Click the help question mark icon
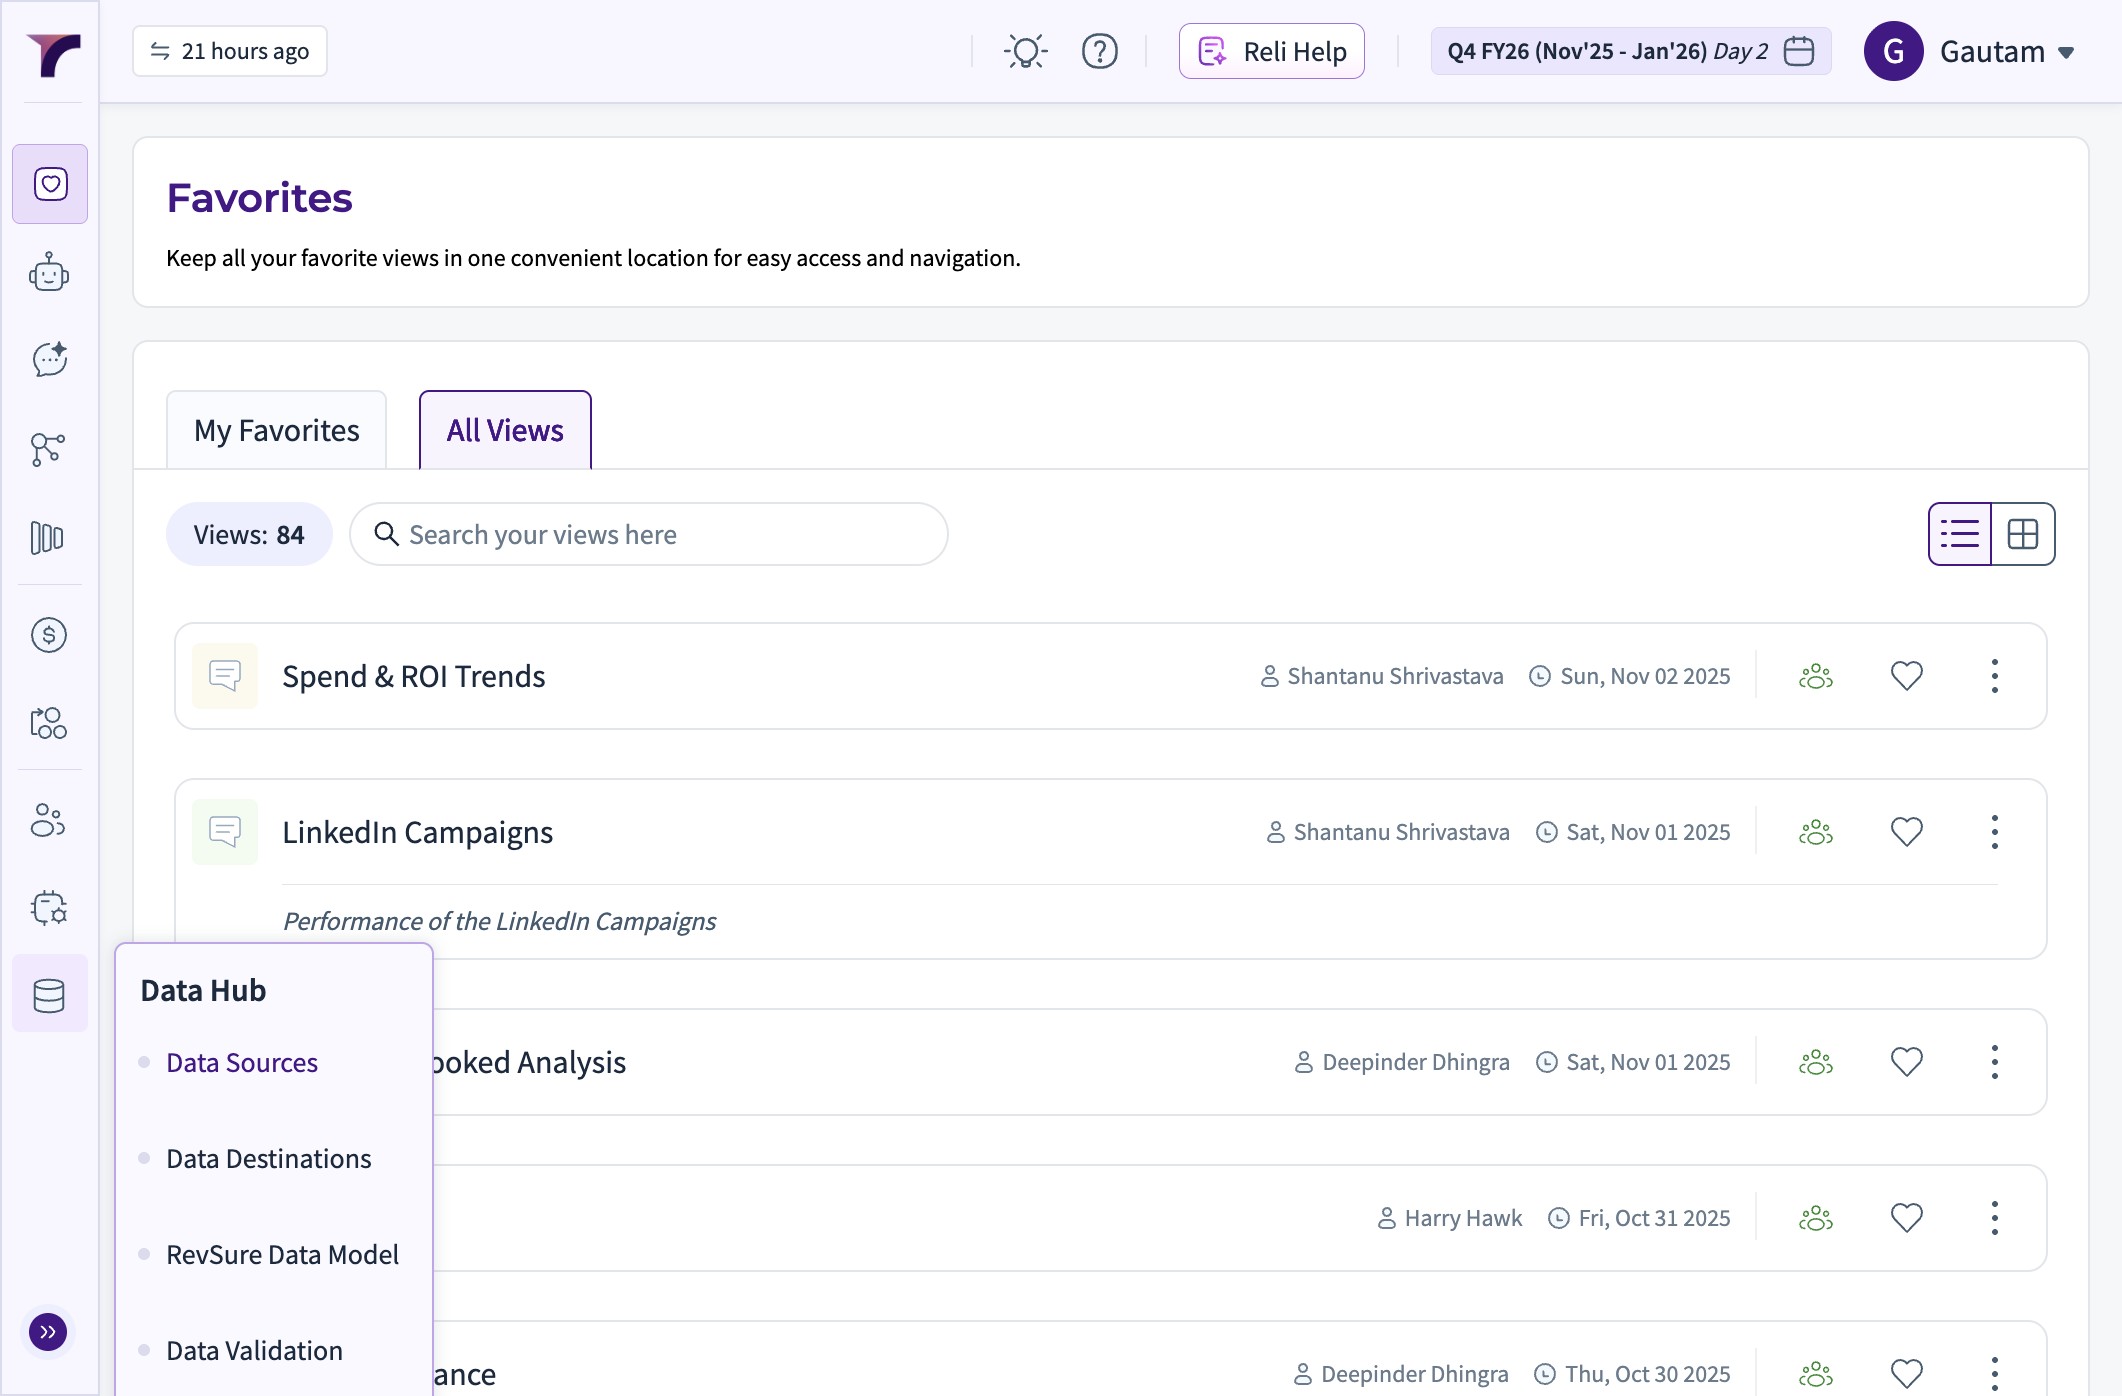The image size is (2122, 1396). (1099, 51)
